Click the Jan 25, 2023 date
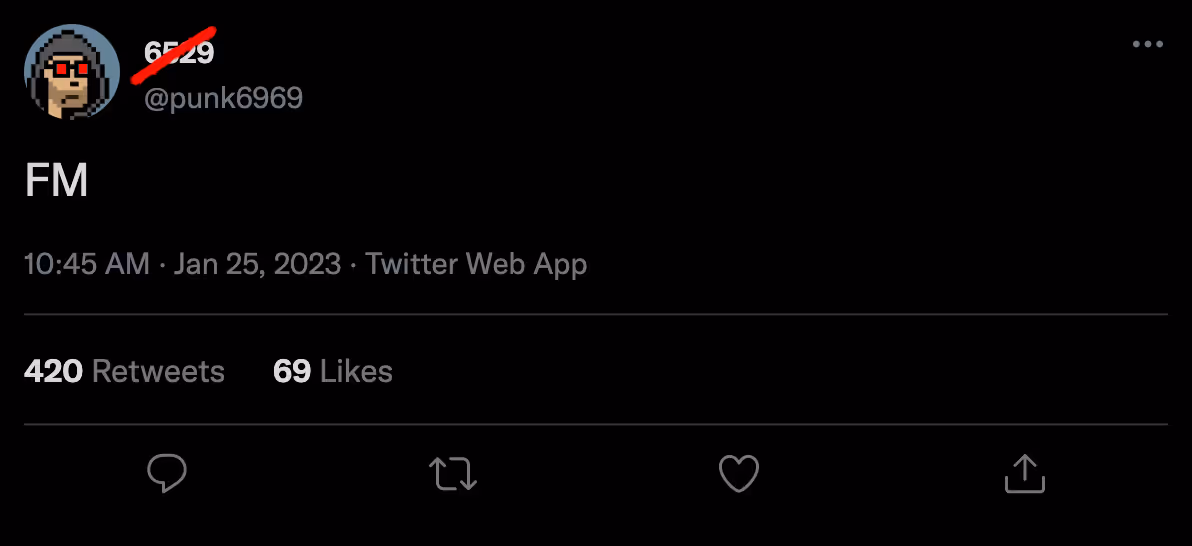Screen dimensions: 1192x546 257,265
